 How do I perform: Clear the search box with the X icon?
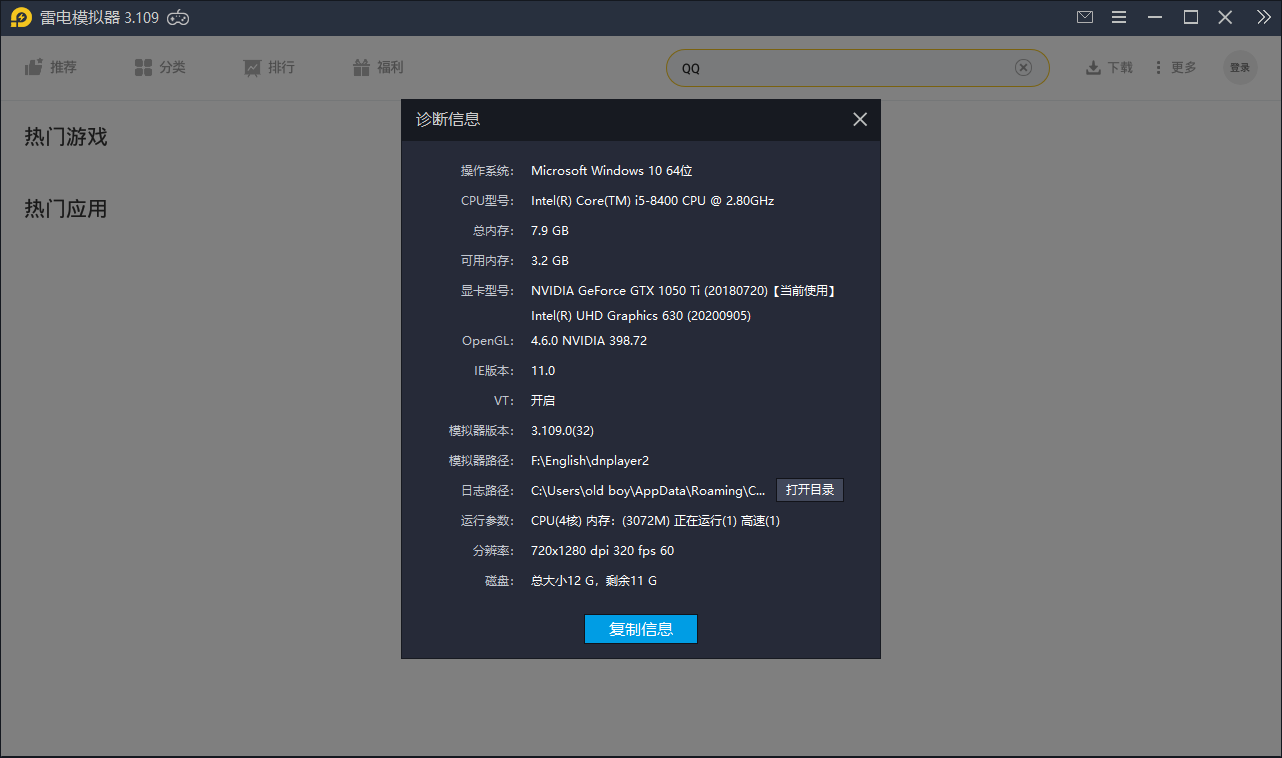1023,68
